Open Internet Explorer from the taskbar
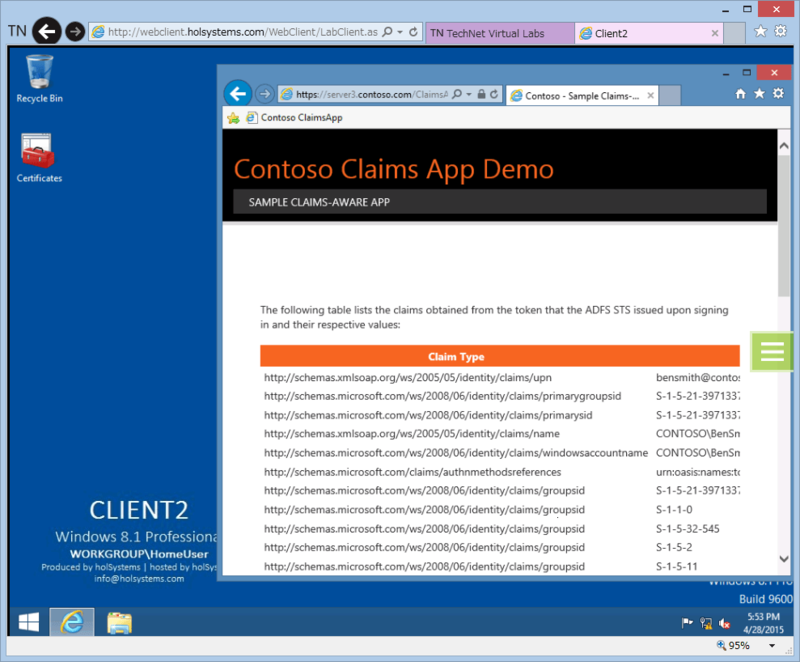 (71, 622)
